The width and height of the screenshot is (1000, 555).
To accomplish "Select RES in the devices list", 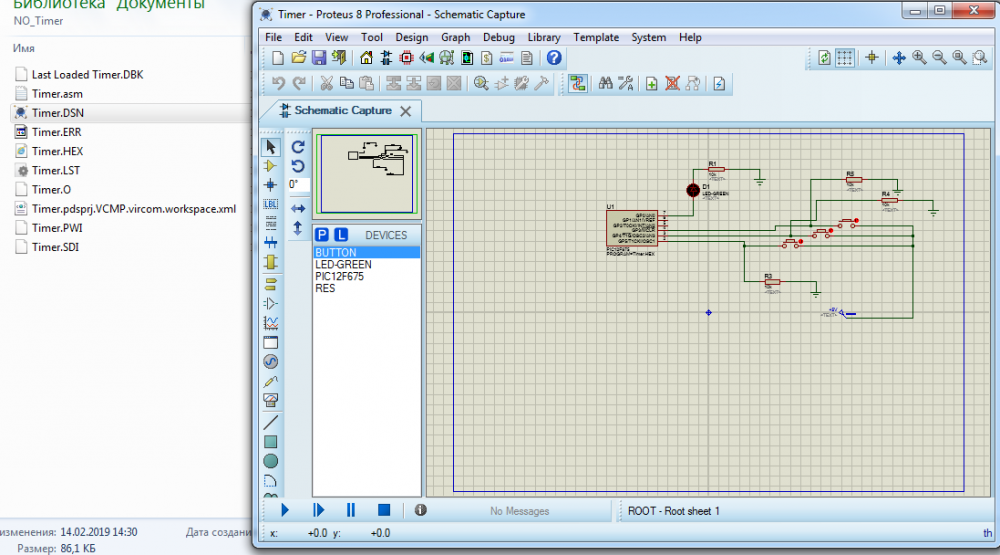I will pyautogui.click(x=367, y=288).
